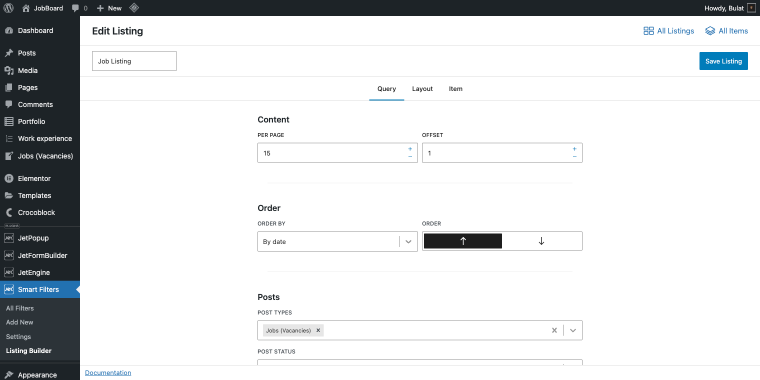760x380 pixels.
Task: Click the Crocoblock crescent icon
Action: tap(9, 213)
